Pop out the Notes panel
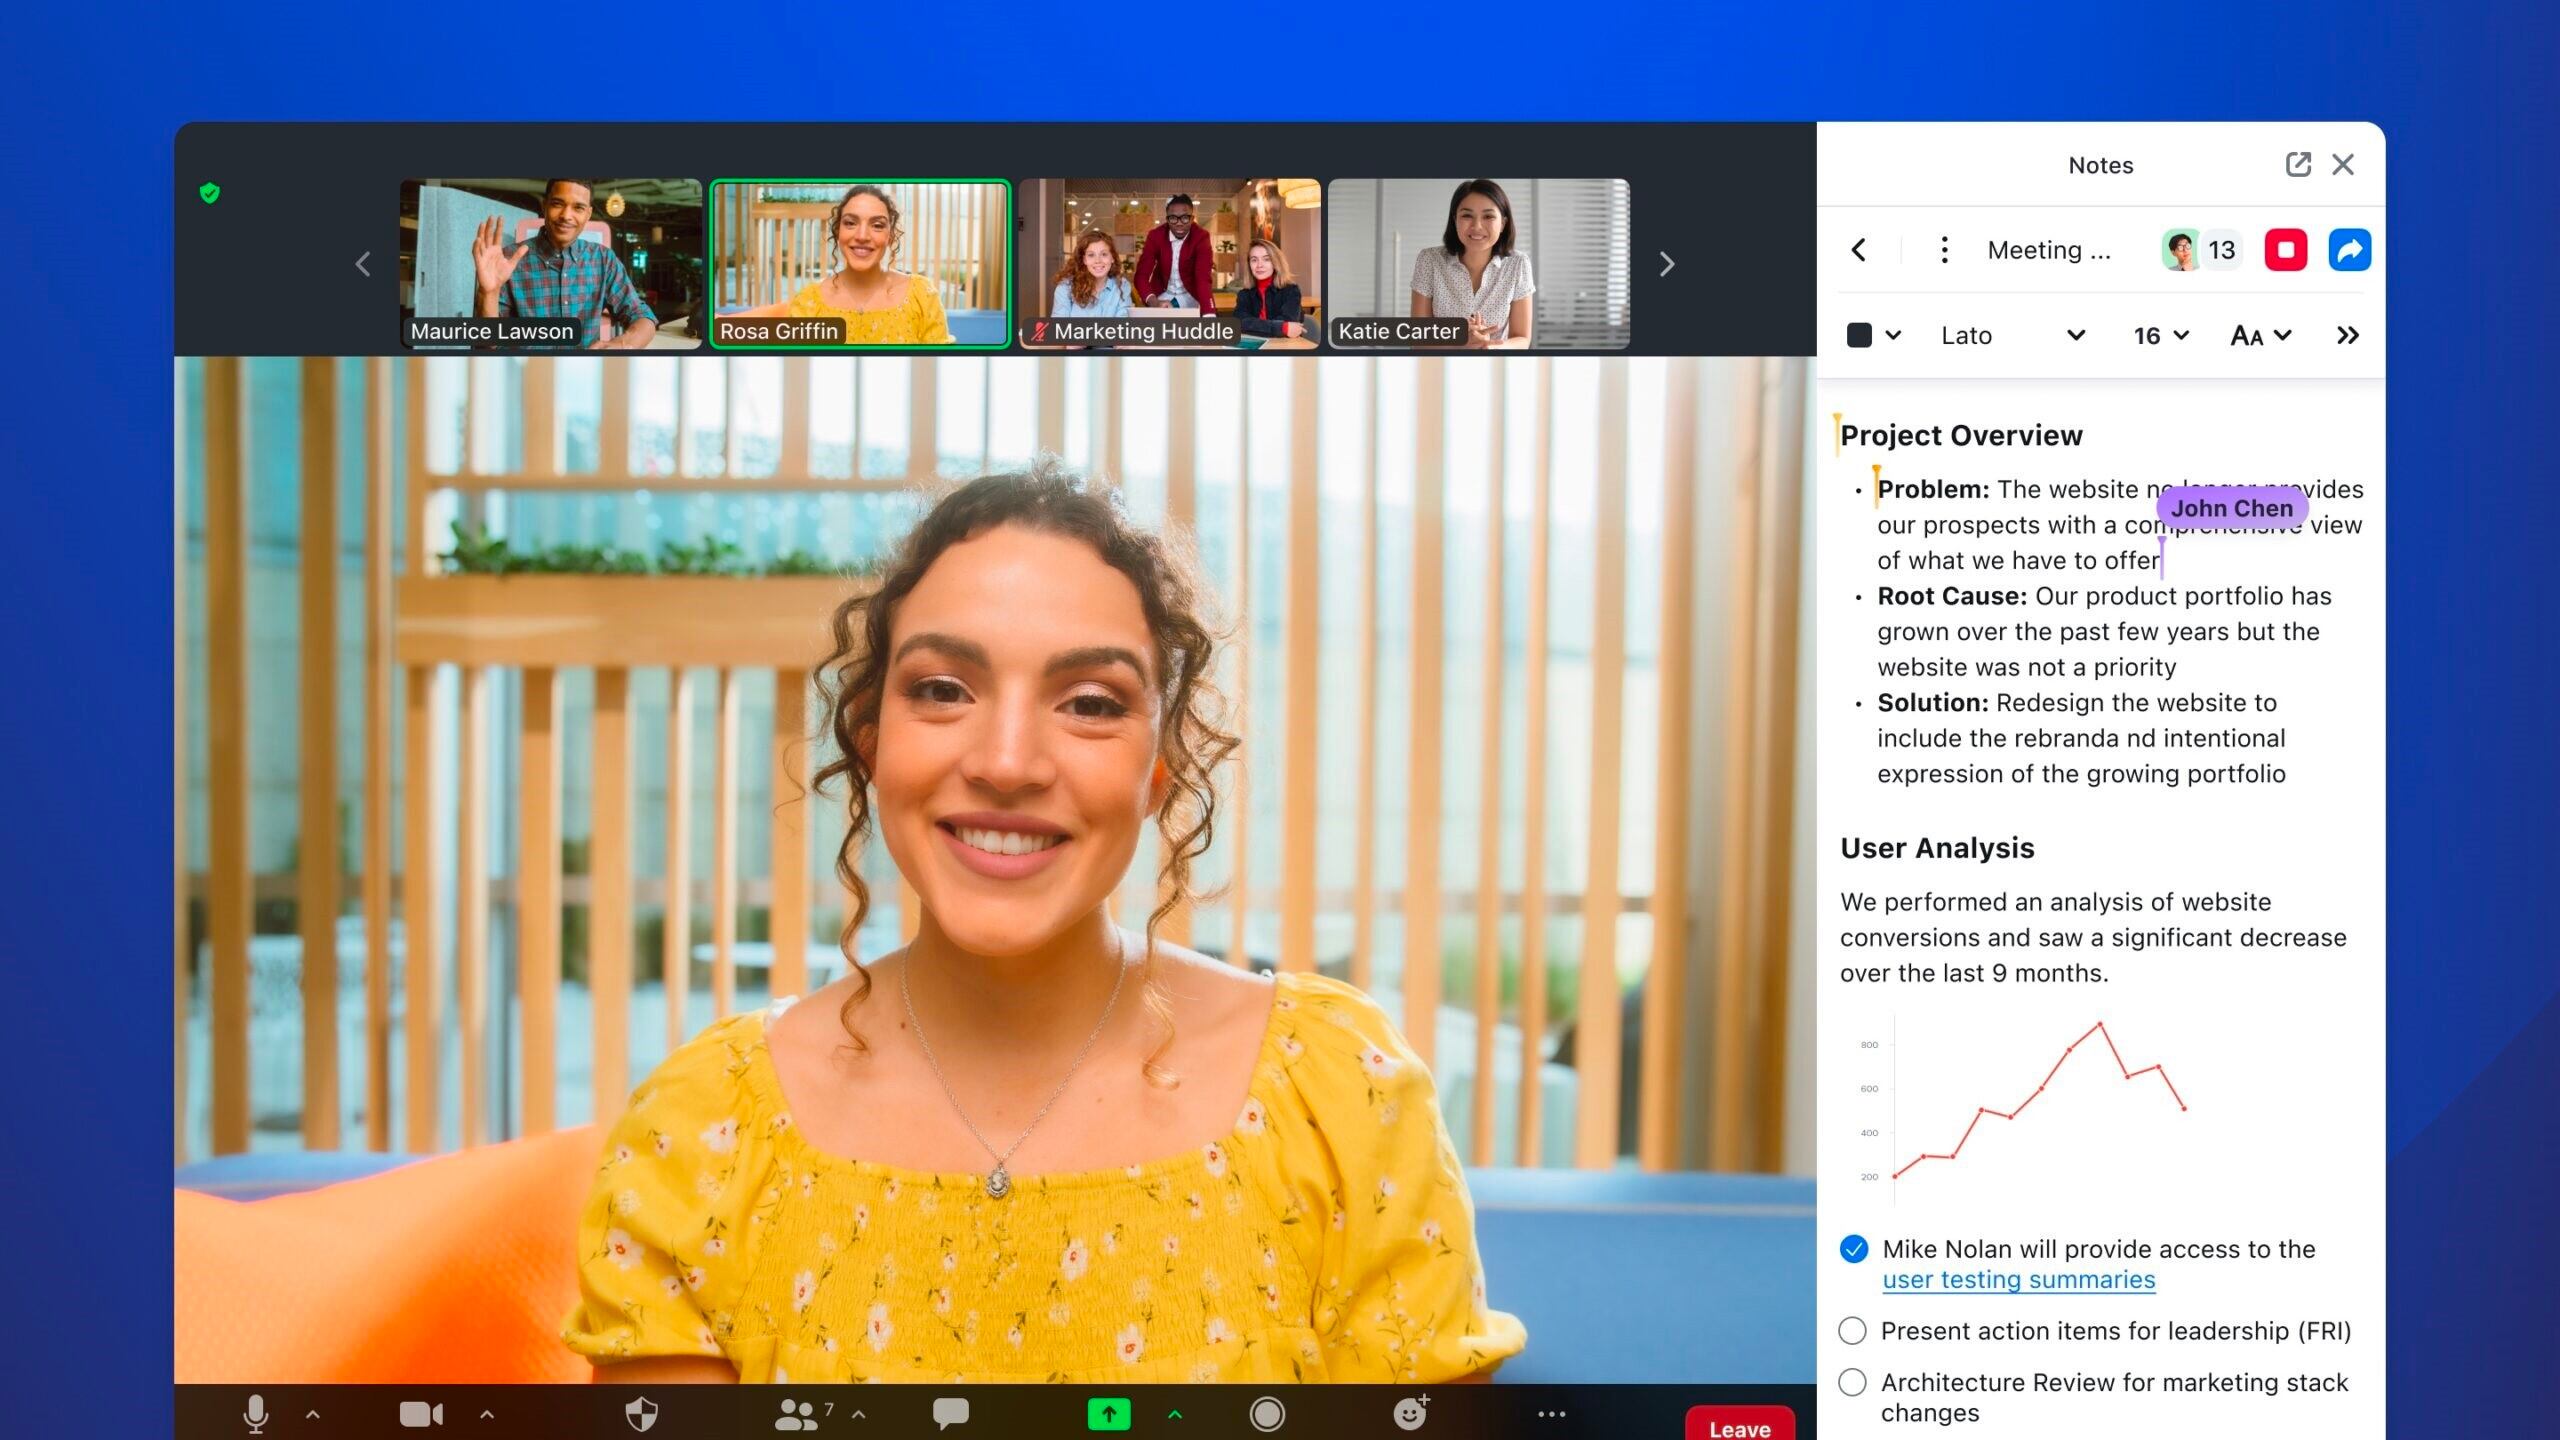The image size is (2560, 1440). (x=2298, y=164)
